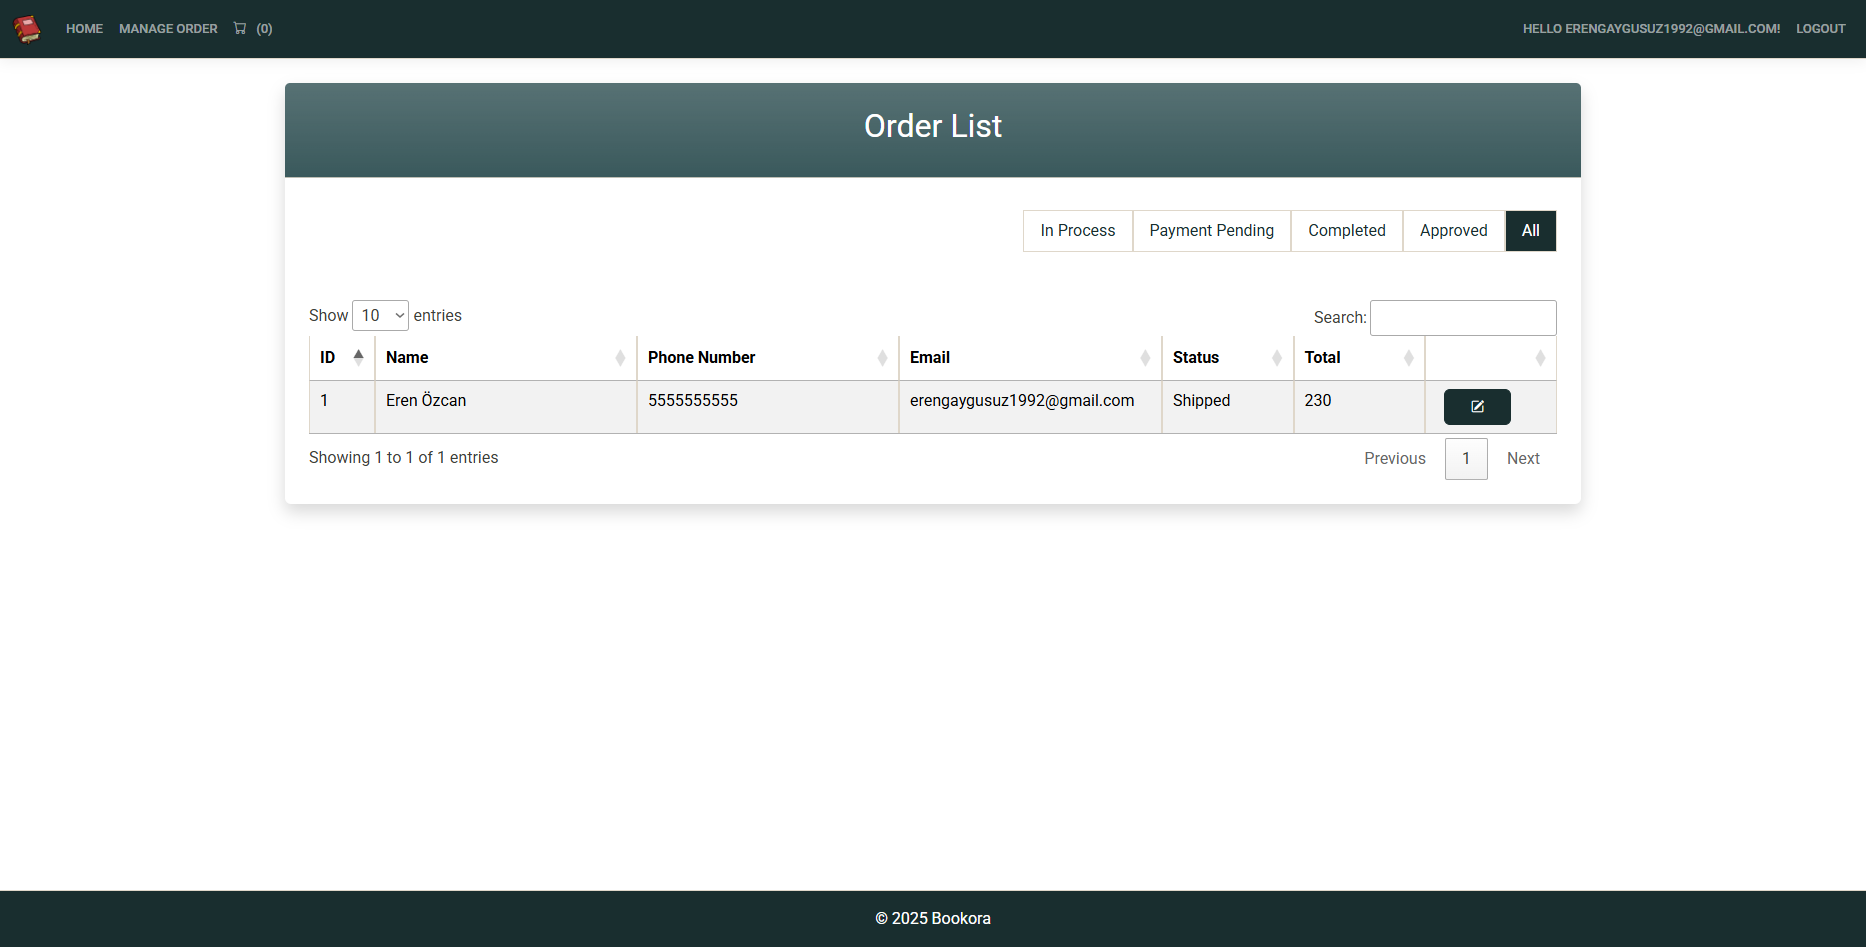The height and width of the screenshot is (947, 1866).
Task: Click the edit order pencil icon button
Action: click(1477, 407)
